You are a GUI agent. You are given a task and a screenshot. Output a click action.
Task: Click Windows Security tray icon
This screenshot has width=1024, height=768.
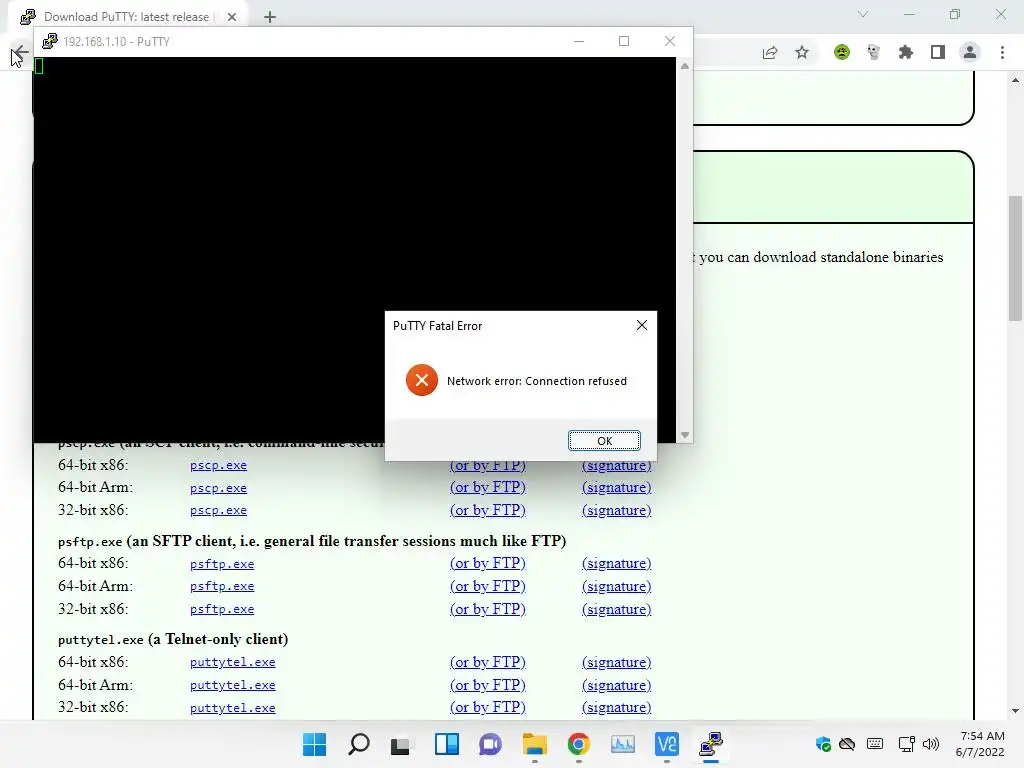coord(823,744)
